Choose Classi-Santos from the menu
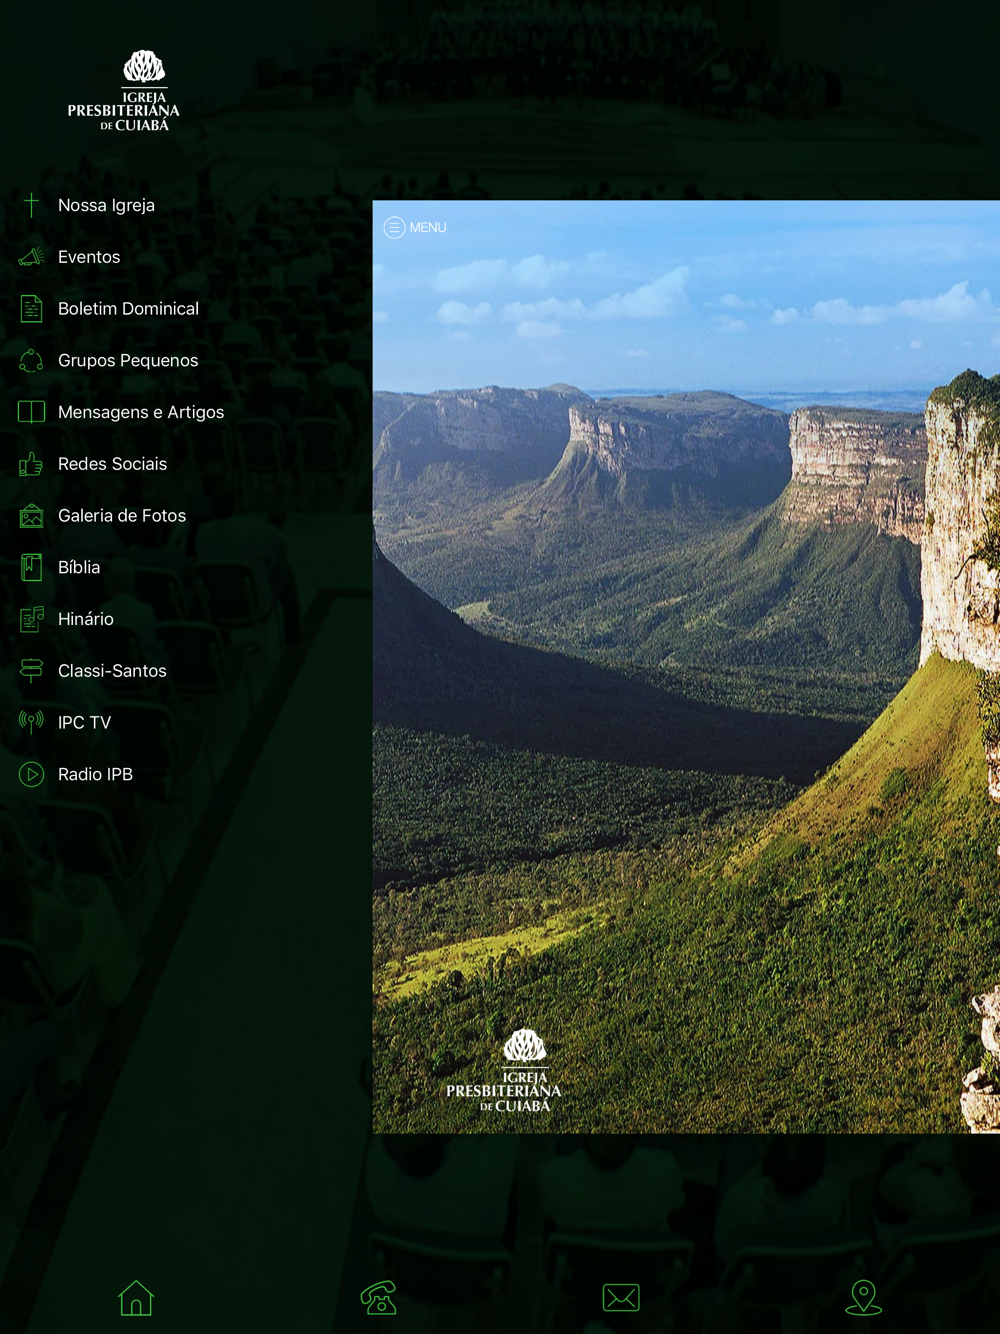1000x1334 pixels. (x=112, y=671)
